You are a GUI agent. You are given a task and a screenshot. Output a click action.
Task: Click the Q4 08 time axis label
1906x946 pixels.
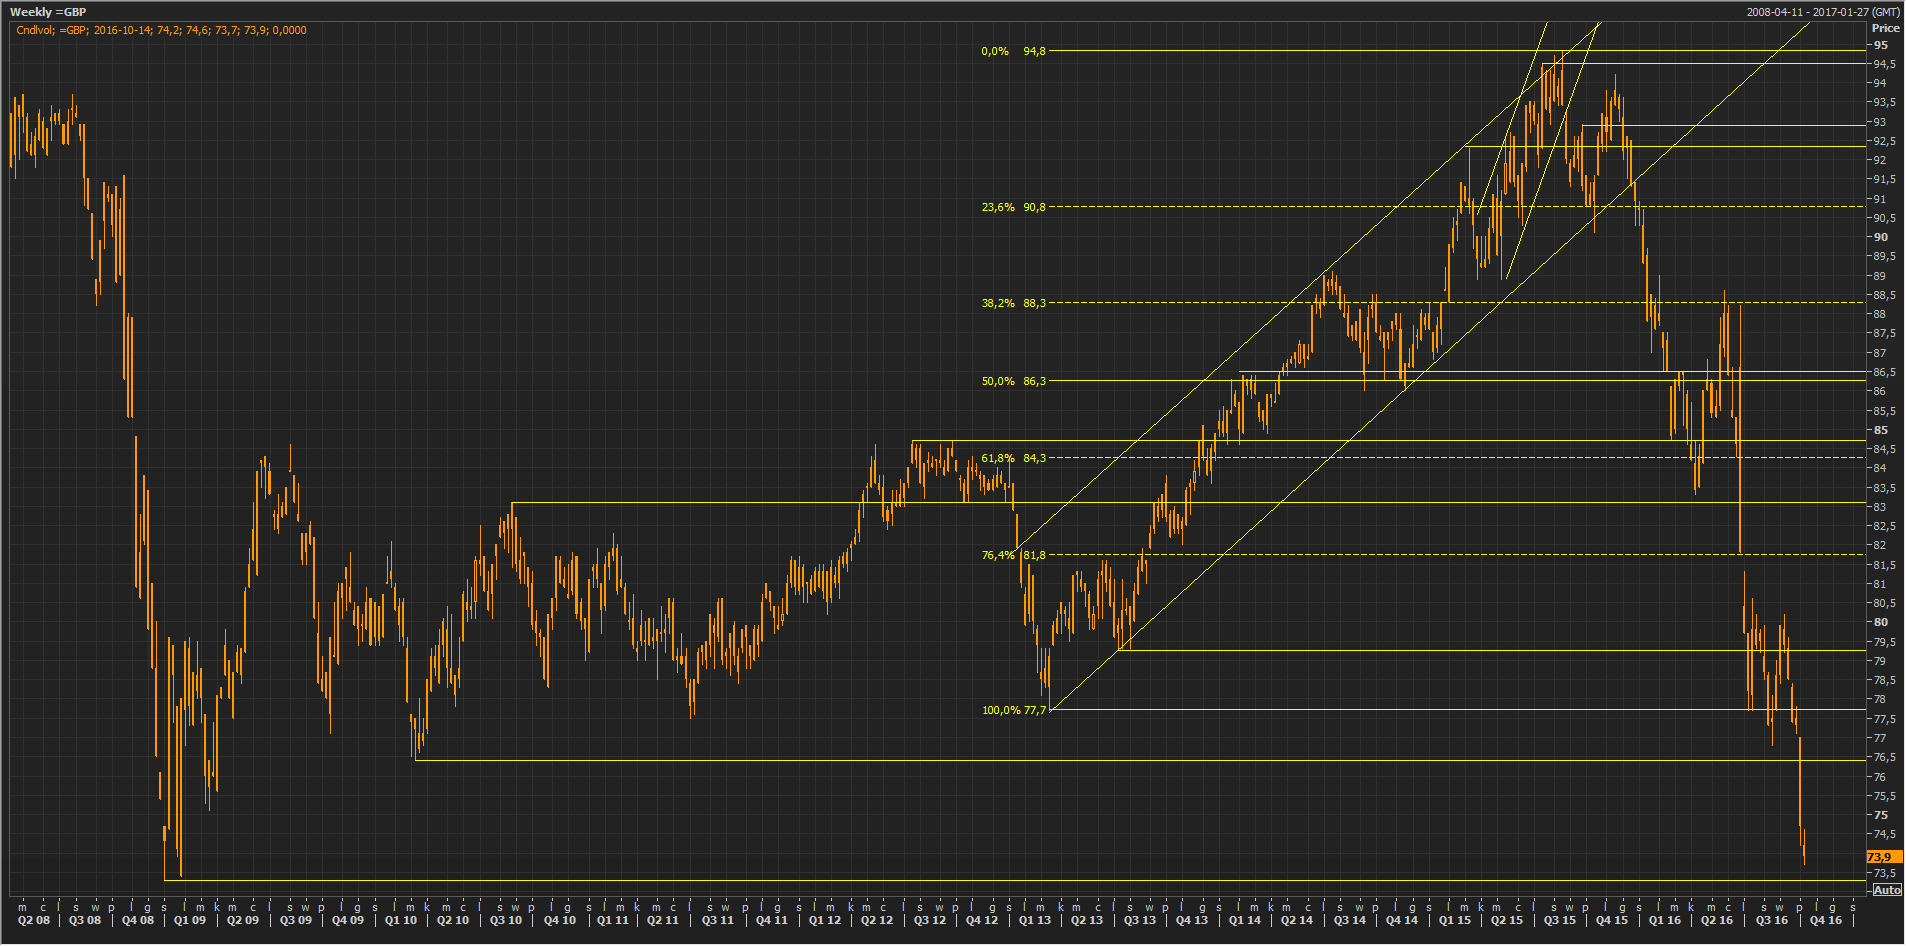click(x=137, y=920)
